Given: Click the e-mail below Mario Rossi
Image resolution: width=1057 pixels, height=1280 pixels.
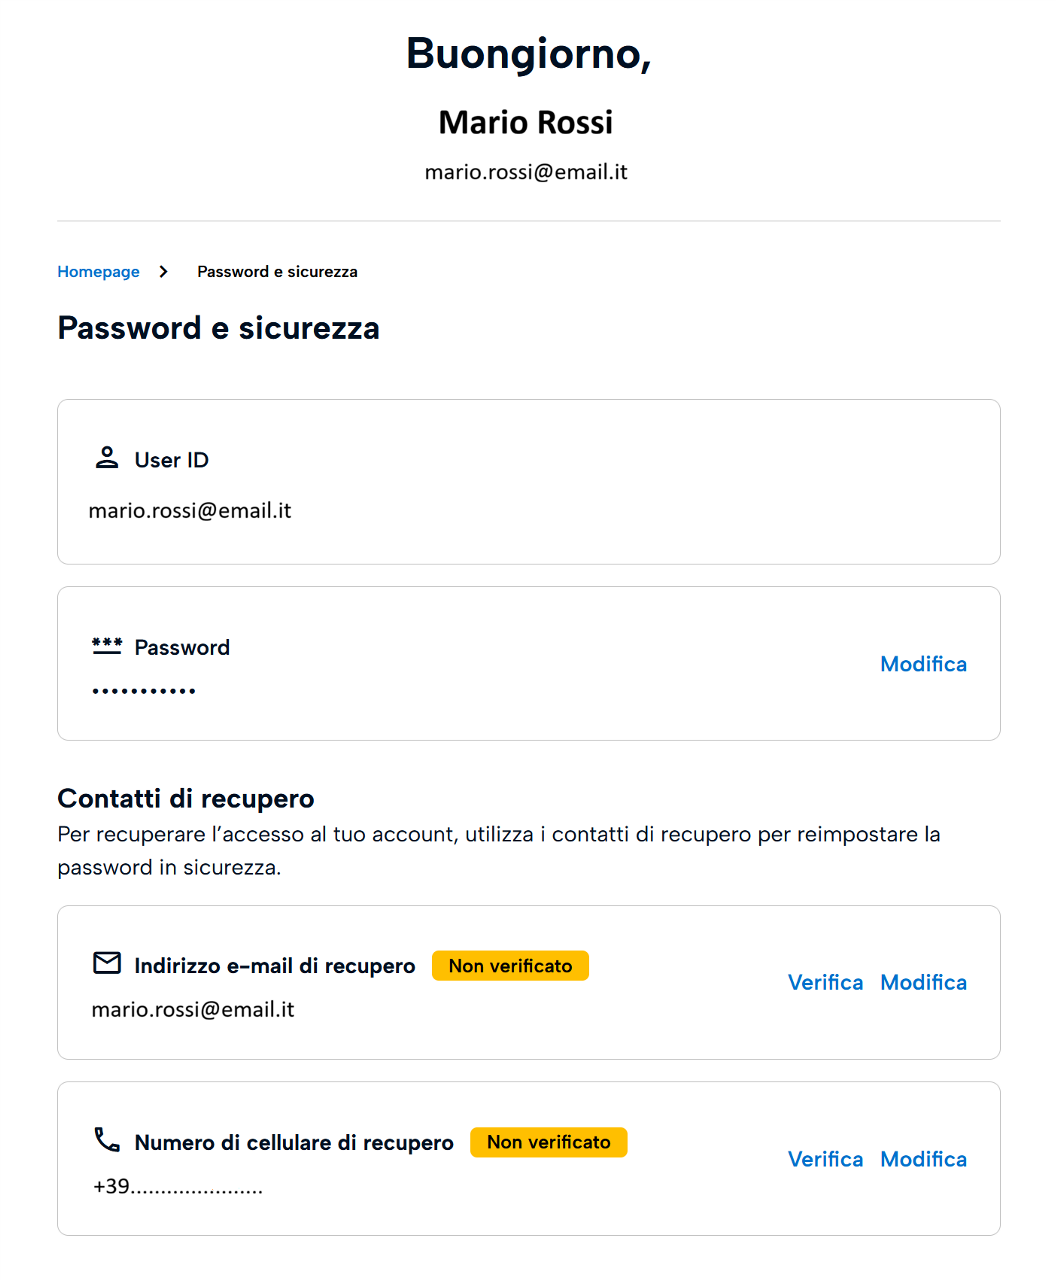Looking at the screenshot, I should coord(526,172).
